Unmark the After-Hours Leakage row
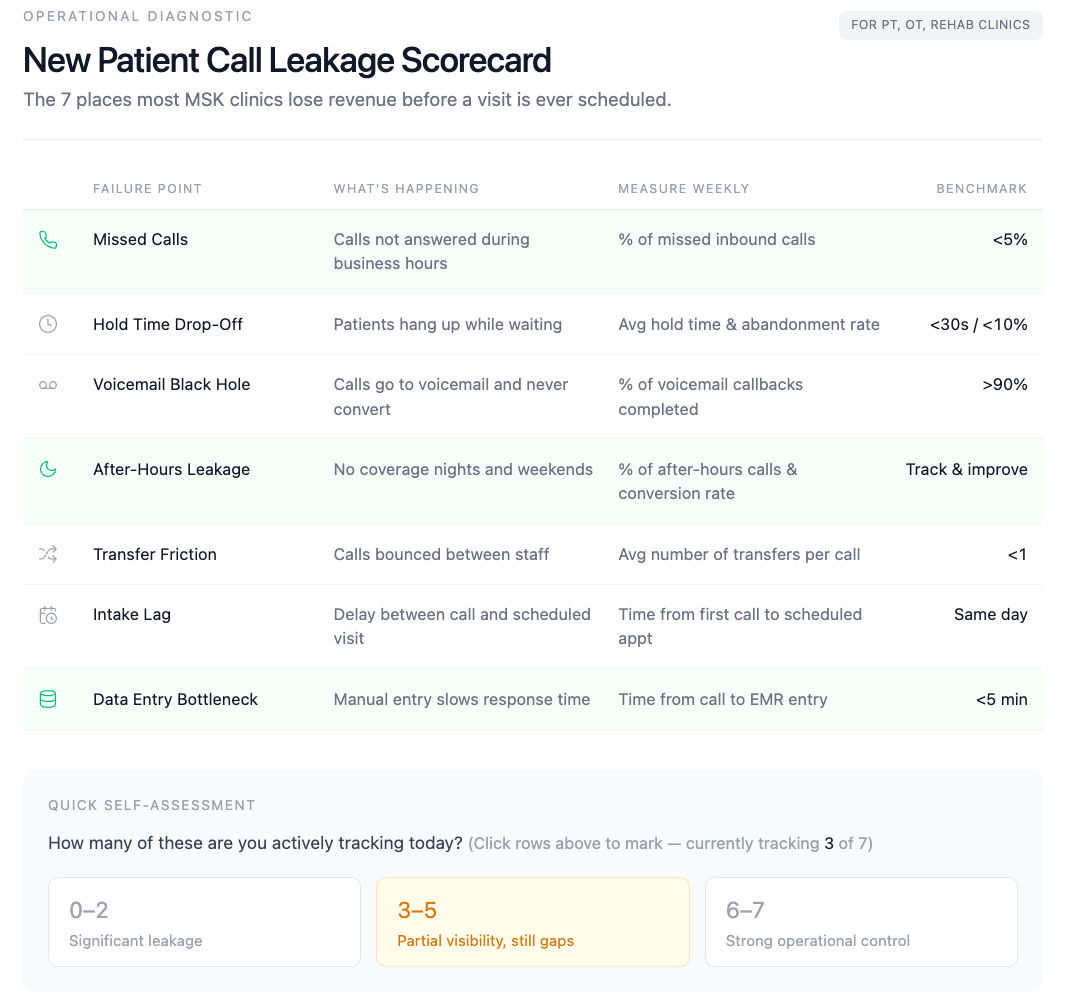1081x1008 pixels. tap(532, 481)
